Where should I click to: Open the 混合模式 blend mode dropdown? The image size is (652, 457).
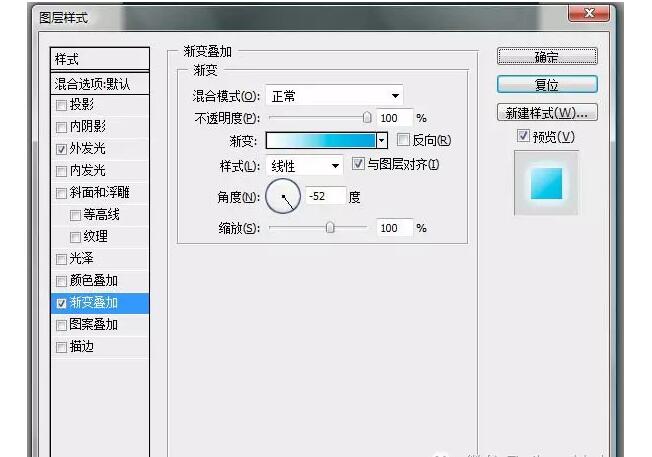point(334,96)
